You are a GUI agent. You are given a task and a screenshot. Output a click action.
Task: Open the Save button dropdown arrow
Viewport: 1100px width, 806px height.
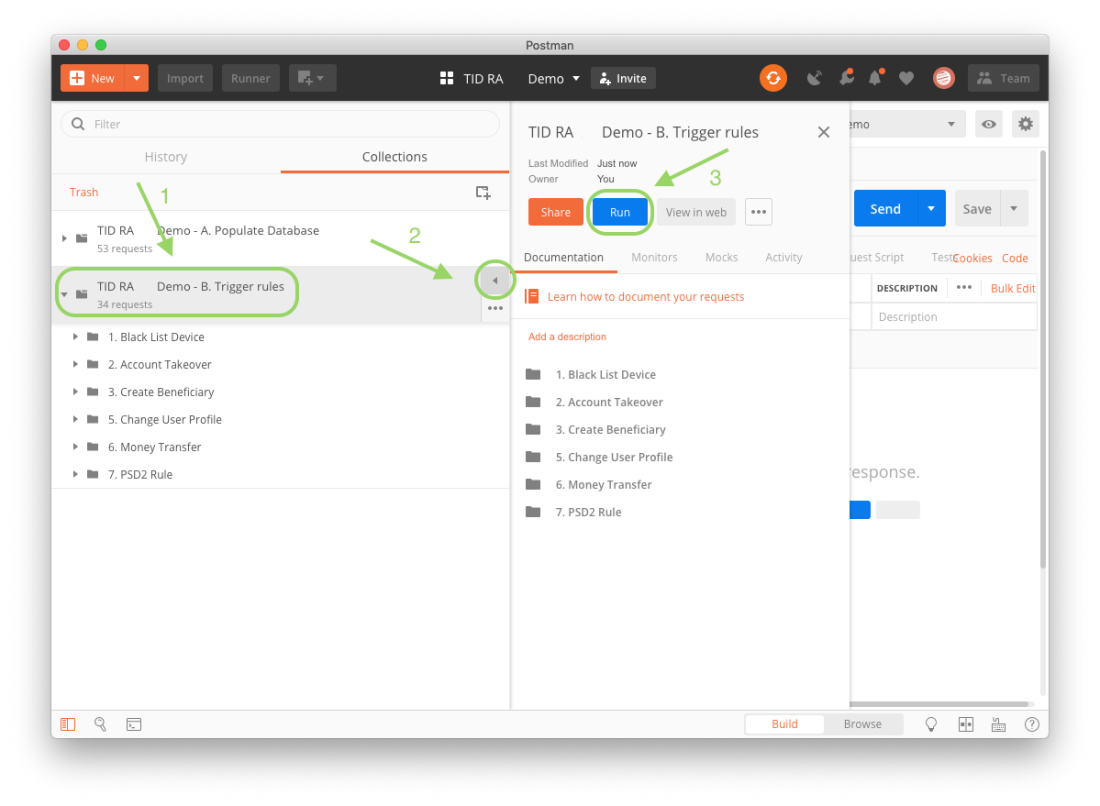coord(1014,208)
